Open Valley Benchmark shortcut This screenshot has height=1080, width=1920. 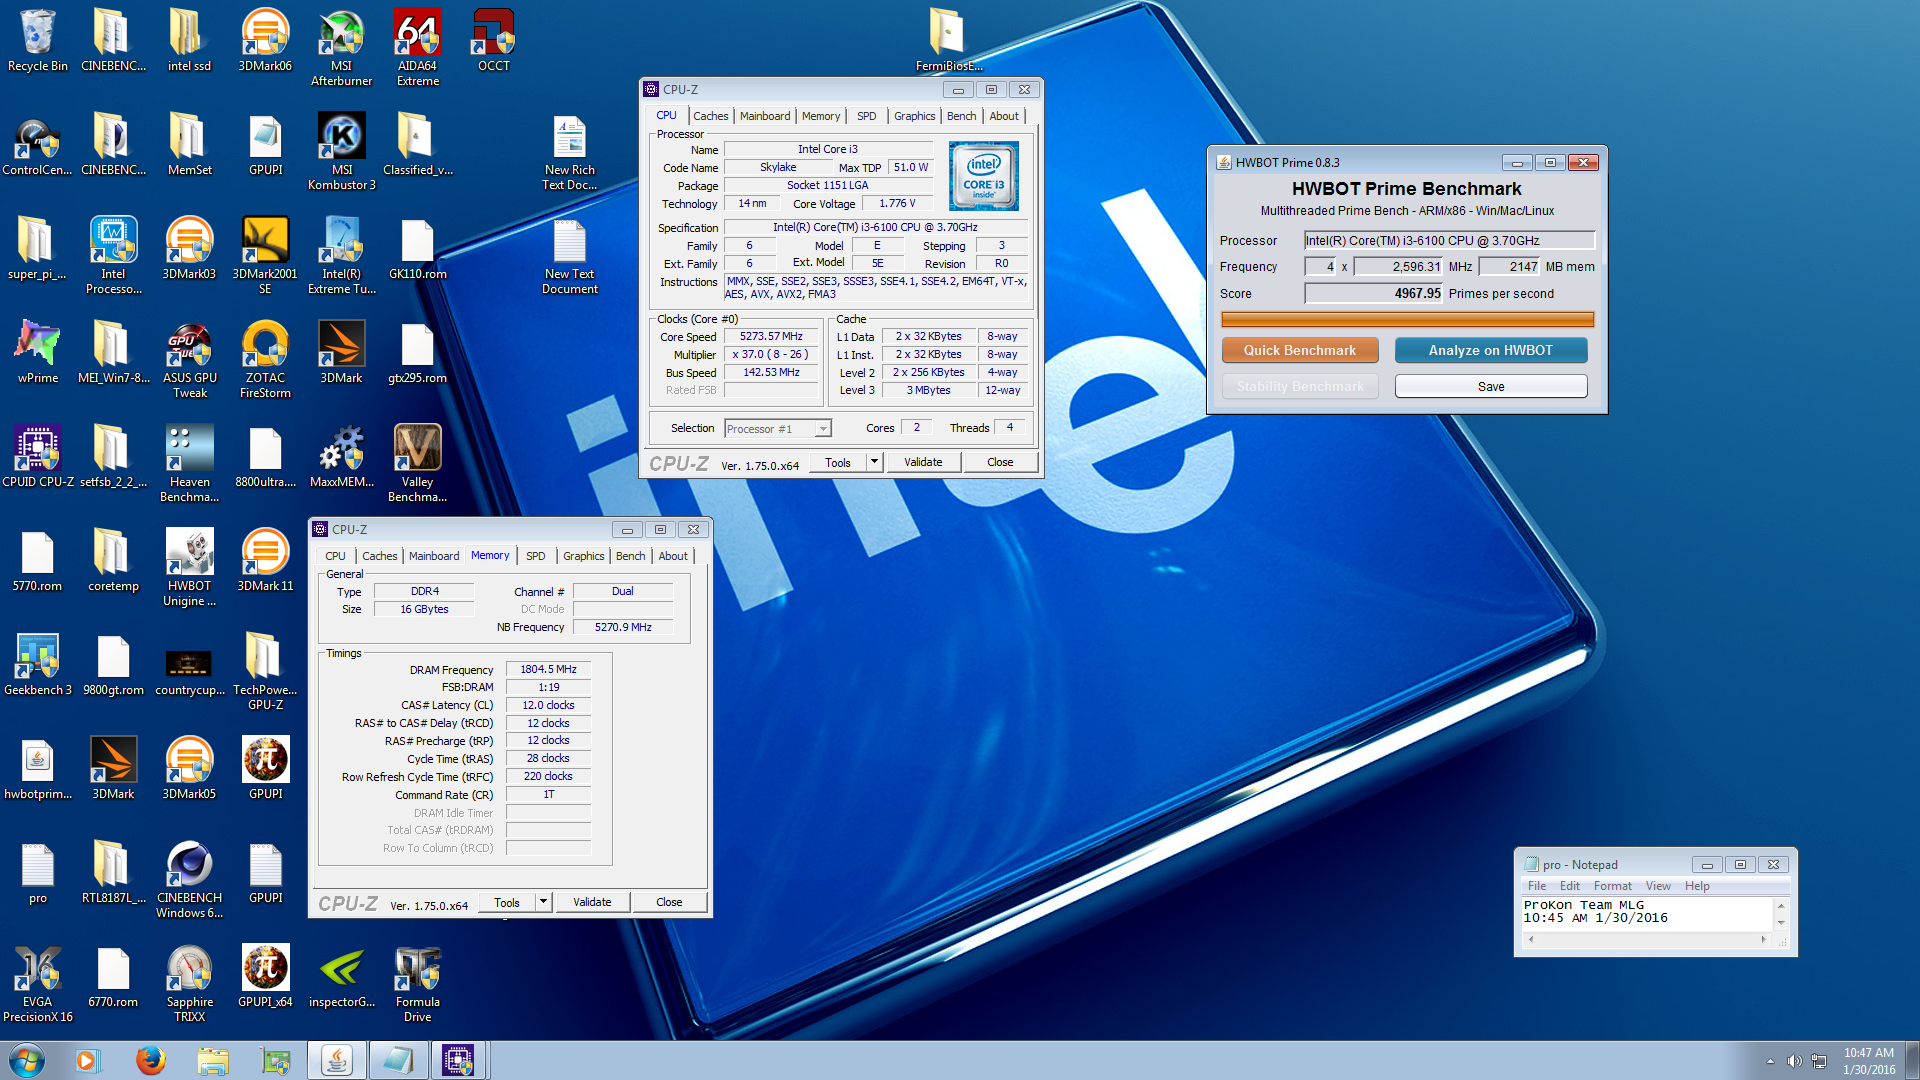coord(417,464)
